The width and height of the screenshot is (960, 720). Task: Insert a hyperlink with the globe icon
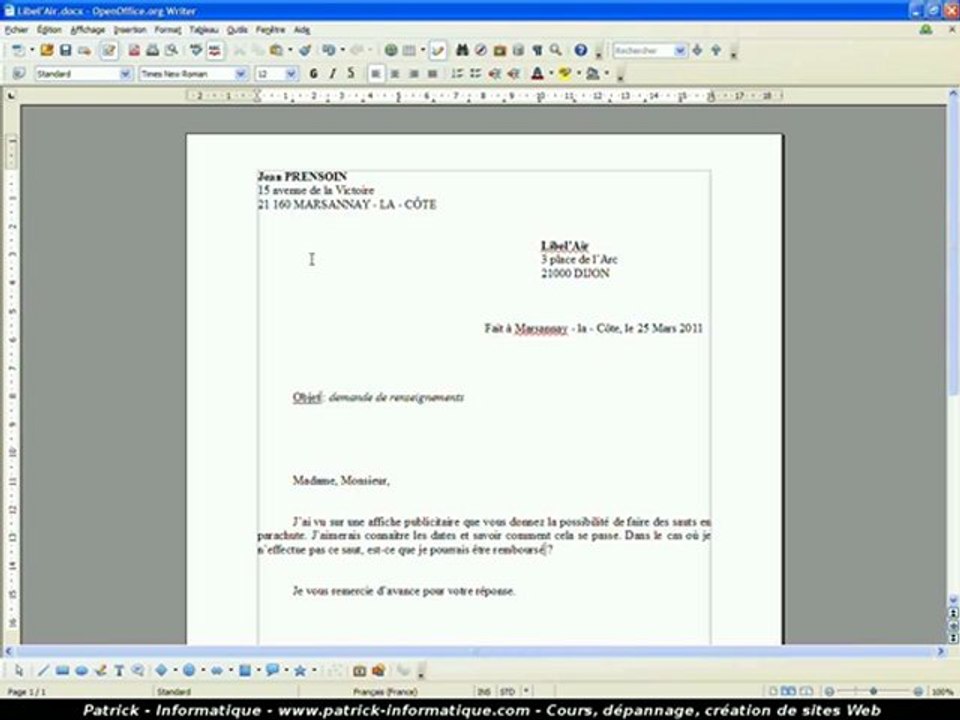pos(391,50)
